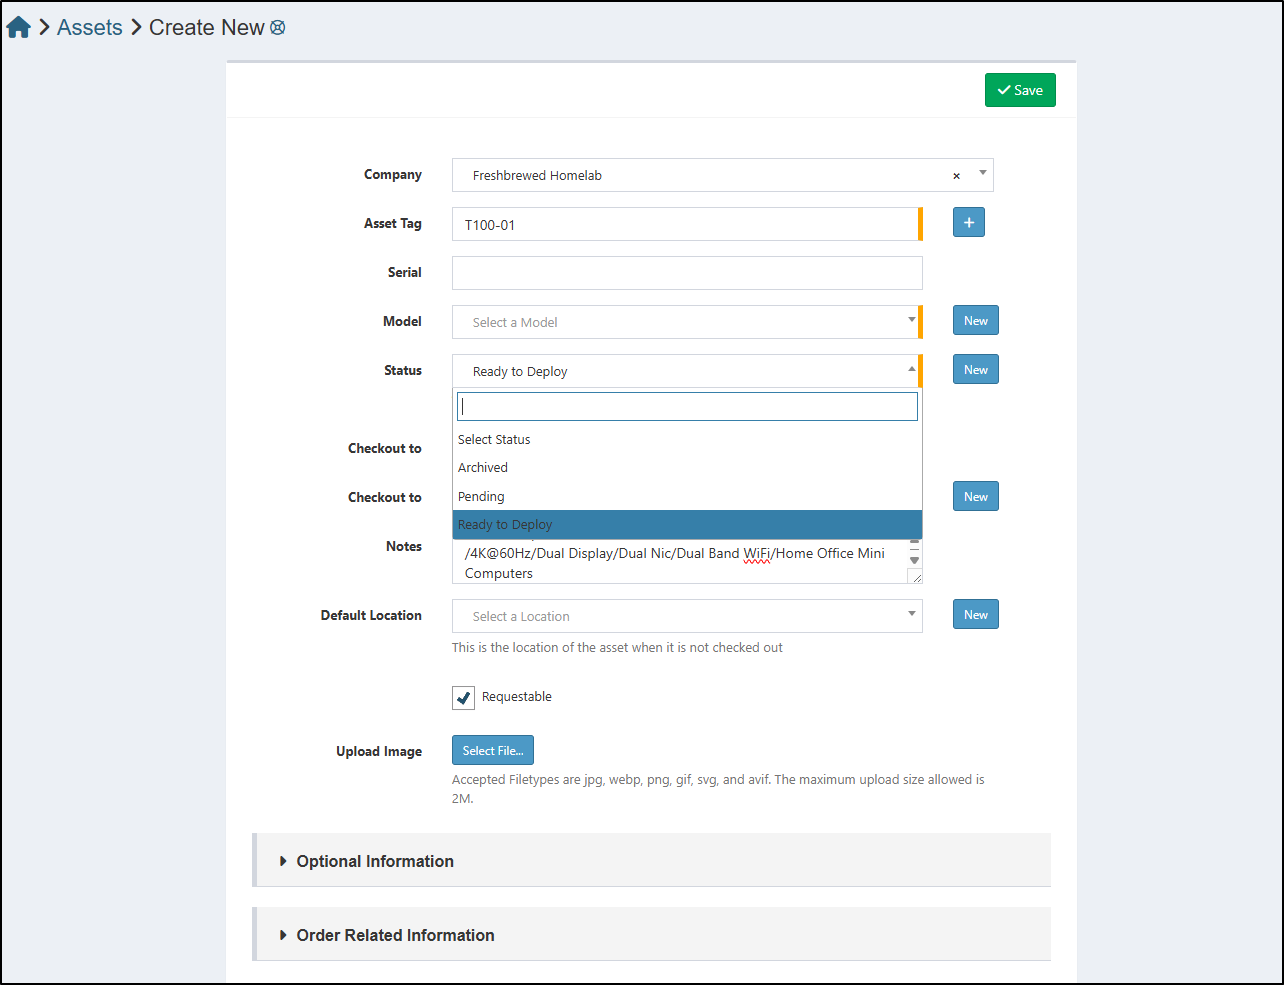The image size is (1284, 985).
Task: Click the green Save button
Action: coord(1019,90)
